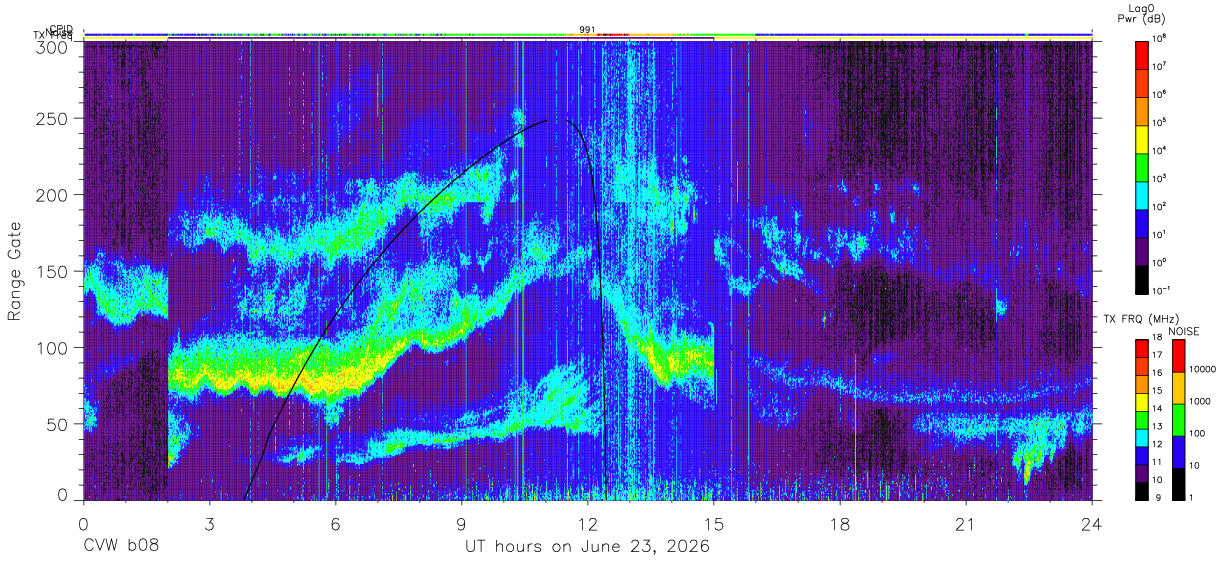This screenshot has width=1228, height=567.
Task: Click the '10000' label on the NOISE scale
Action: [x=1203, y=369]
